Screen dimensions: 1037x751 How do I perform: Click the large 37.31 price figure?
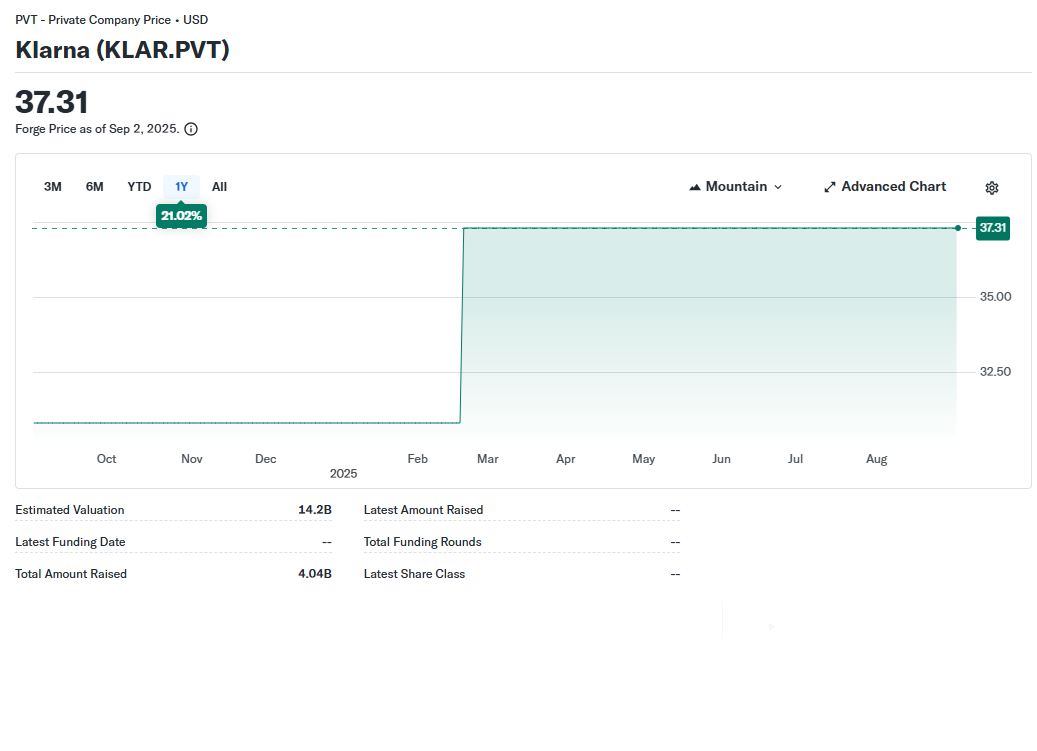(x=52, y=102)
